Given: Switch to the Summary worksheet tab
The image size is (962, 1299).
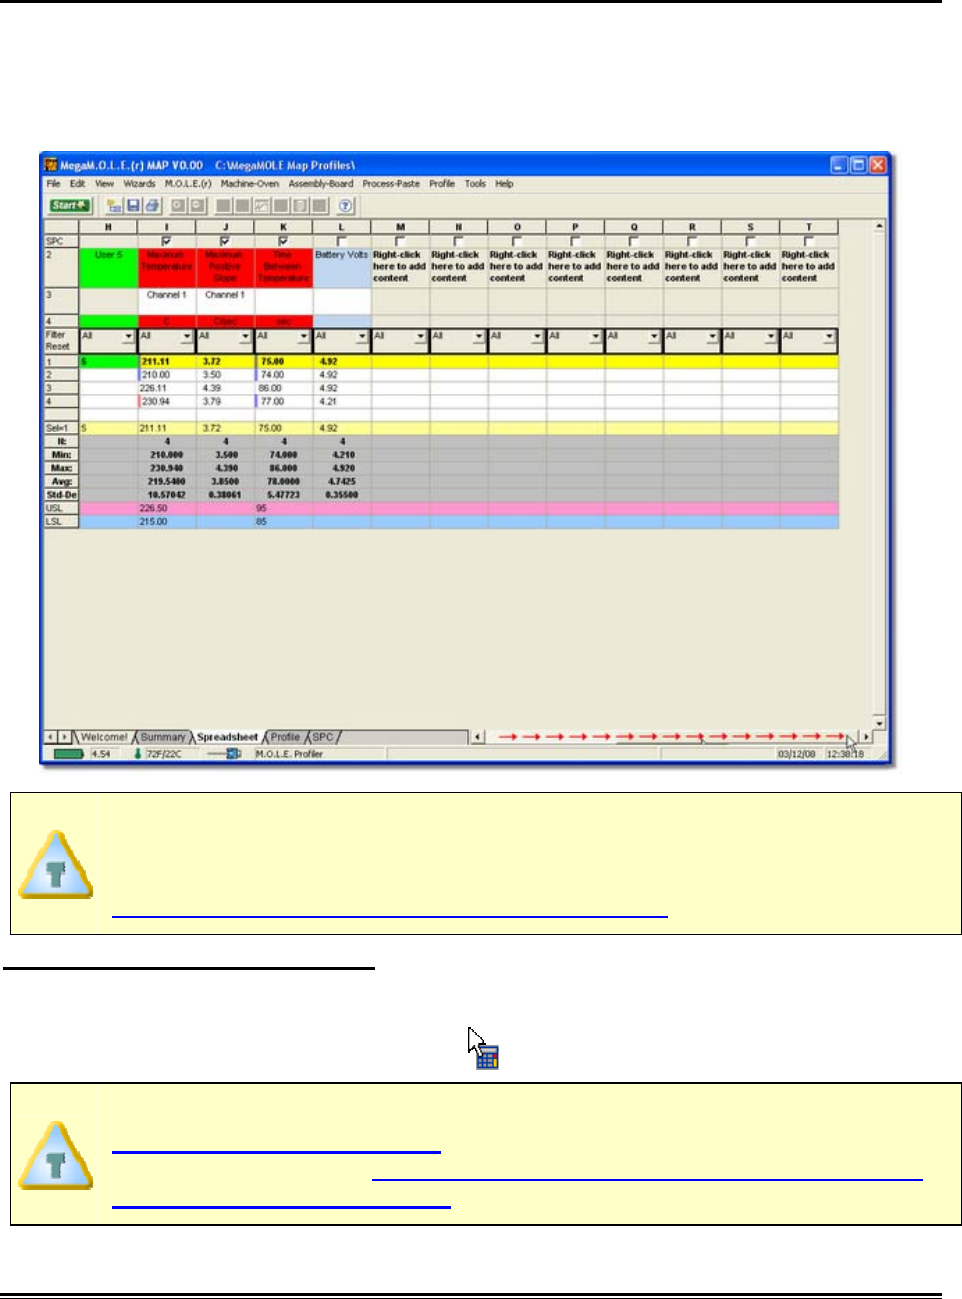Looking at the screenshot, I should point(163,737).
